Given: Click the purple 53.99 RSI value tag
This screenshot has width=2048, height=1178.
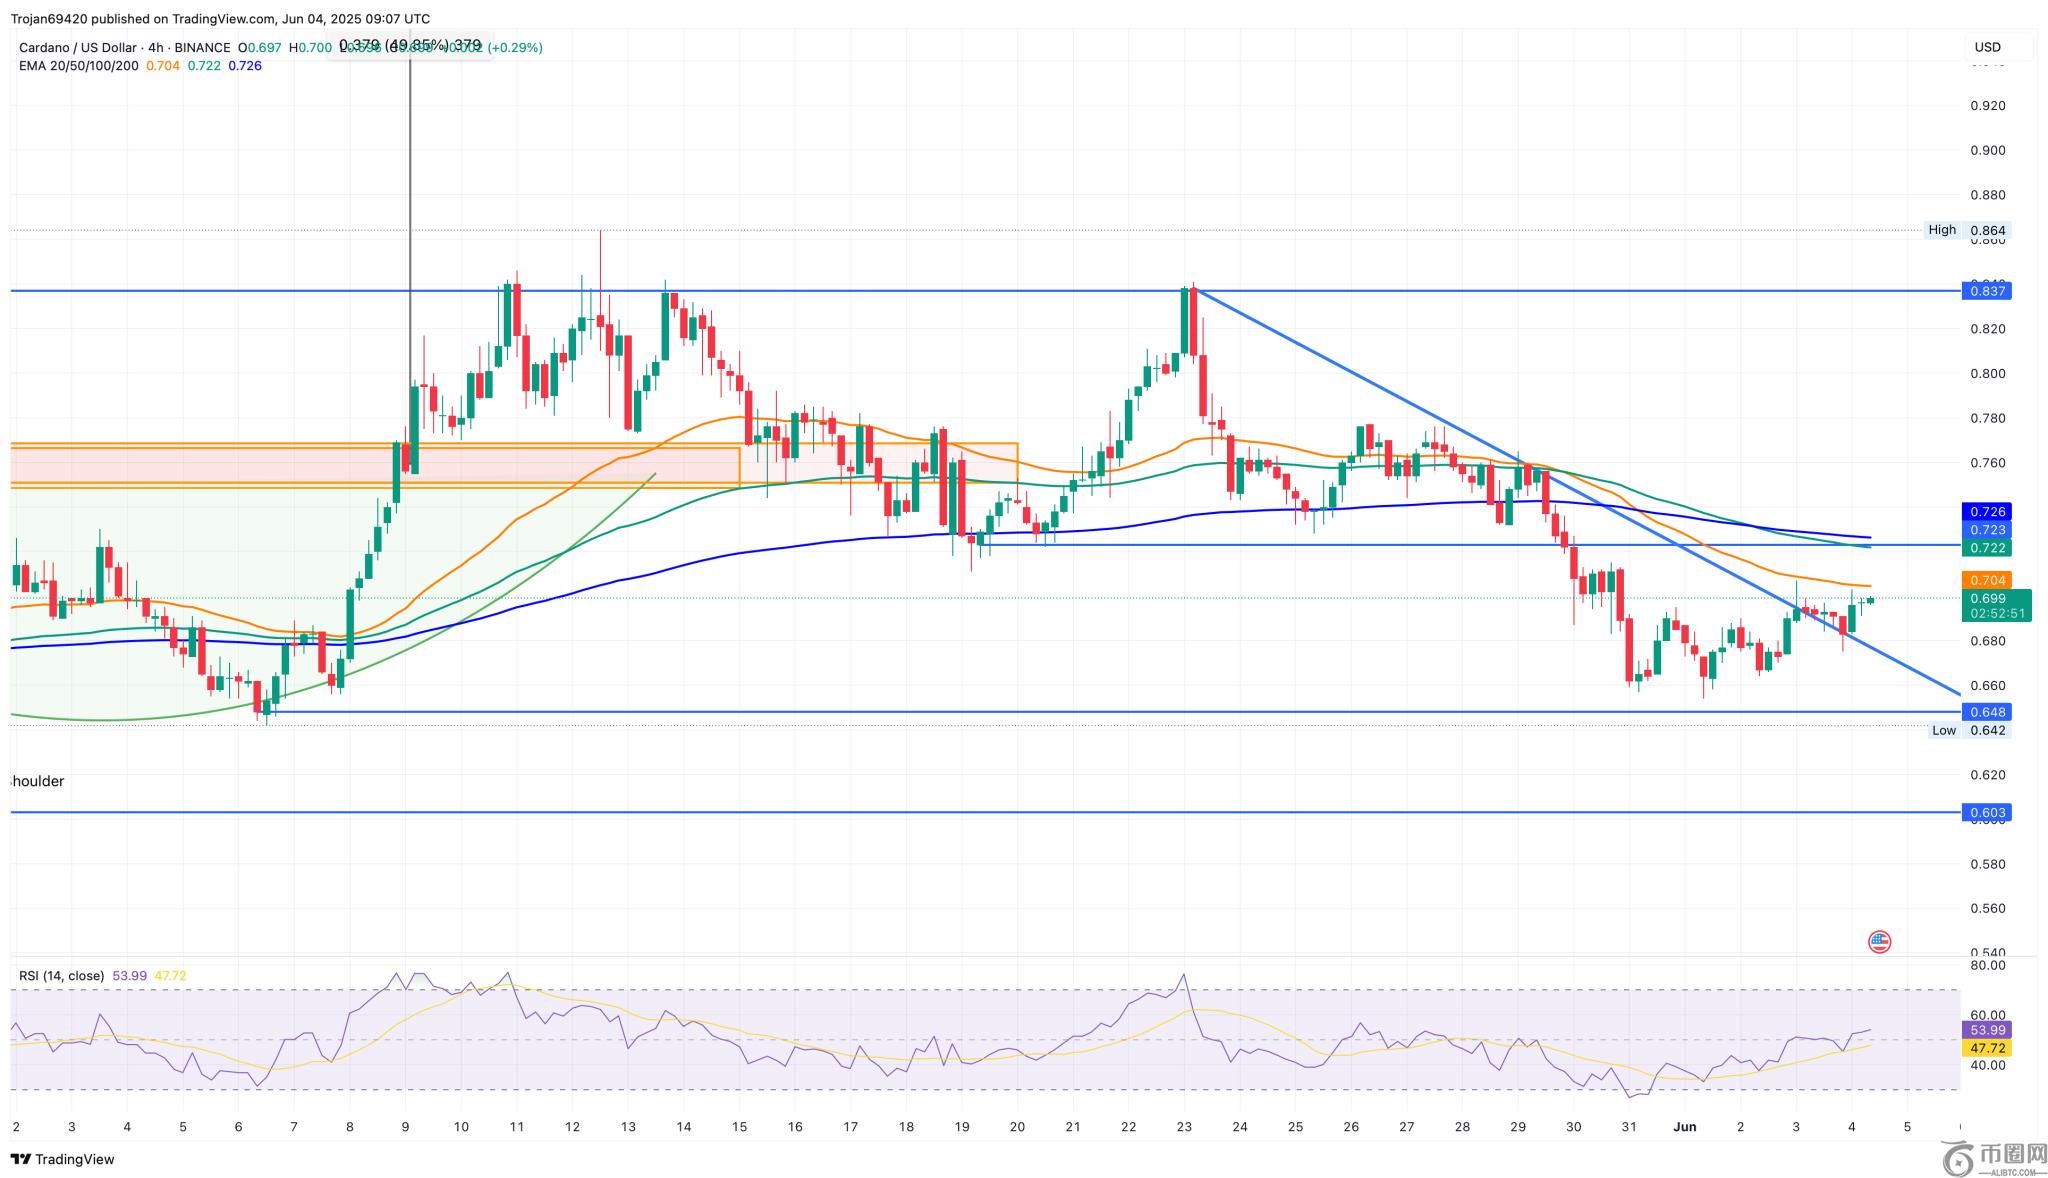Looking at the screenshot, I should click(x=1986, y=1030).
